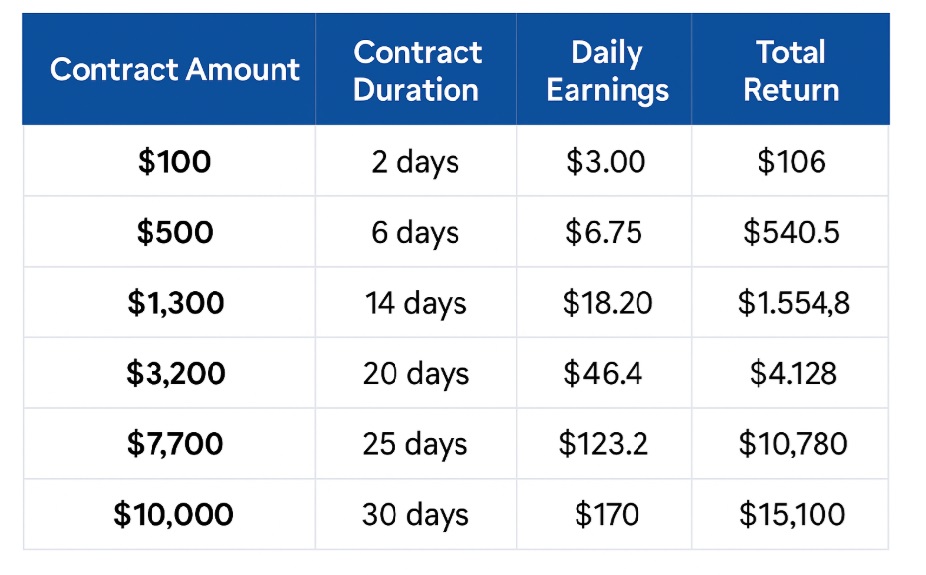Select the $46.4 daily earnings cell
This screenshot has height=575, width=926.
pos(603,373)
